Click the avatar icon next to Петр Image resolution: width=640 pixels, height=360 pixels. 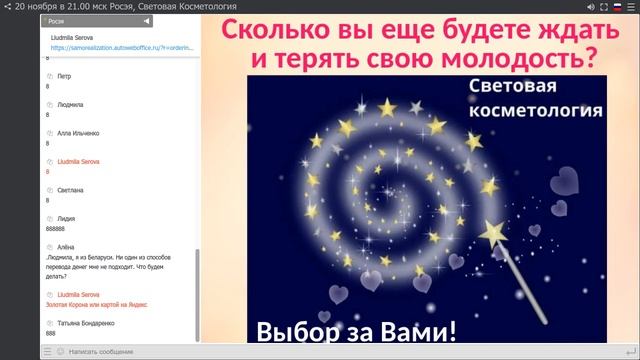point(50,76)
